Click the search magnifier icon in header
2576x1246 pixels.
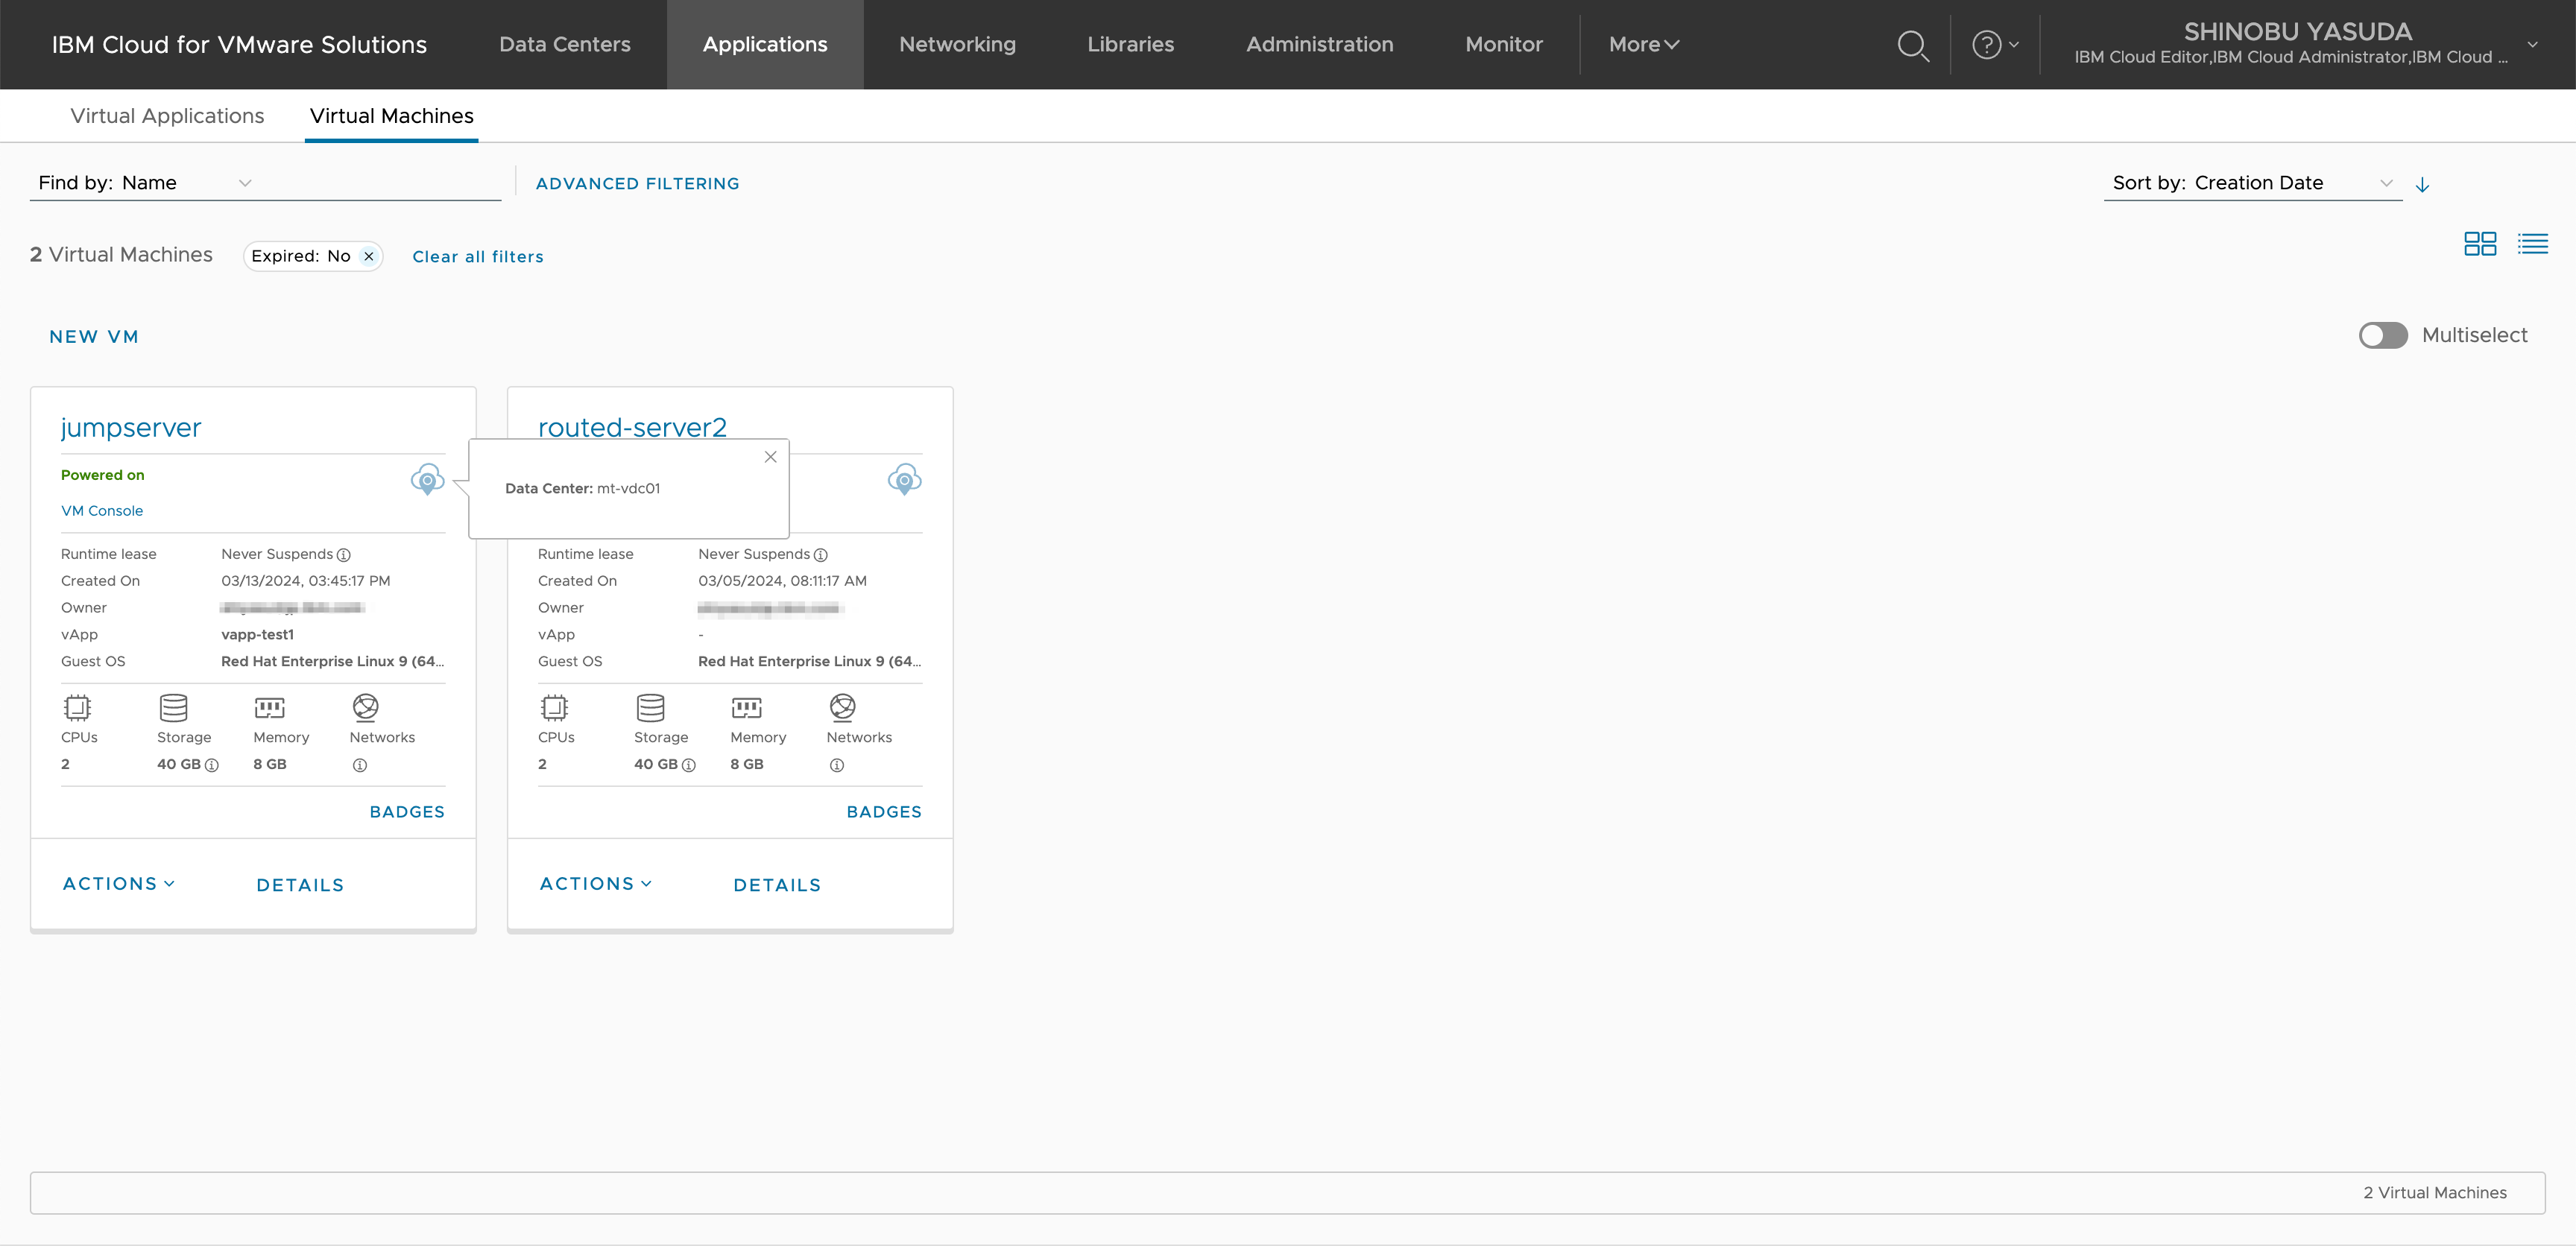(1912, 46)
